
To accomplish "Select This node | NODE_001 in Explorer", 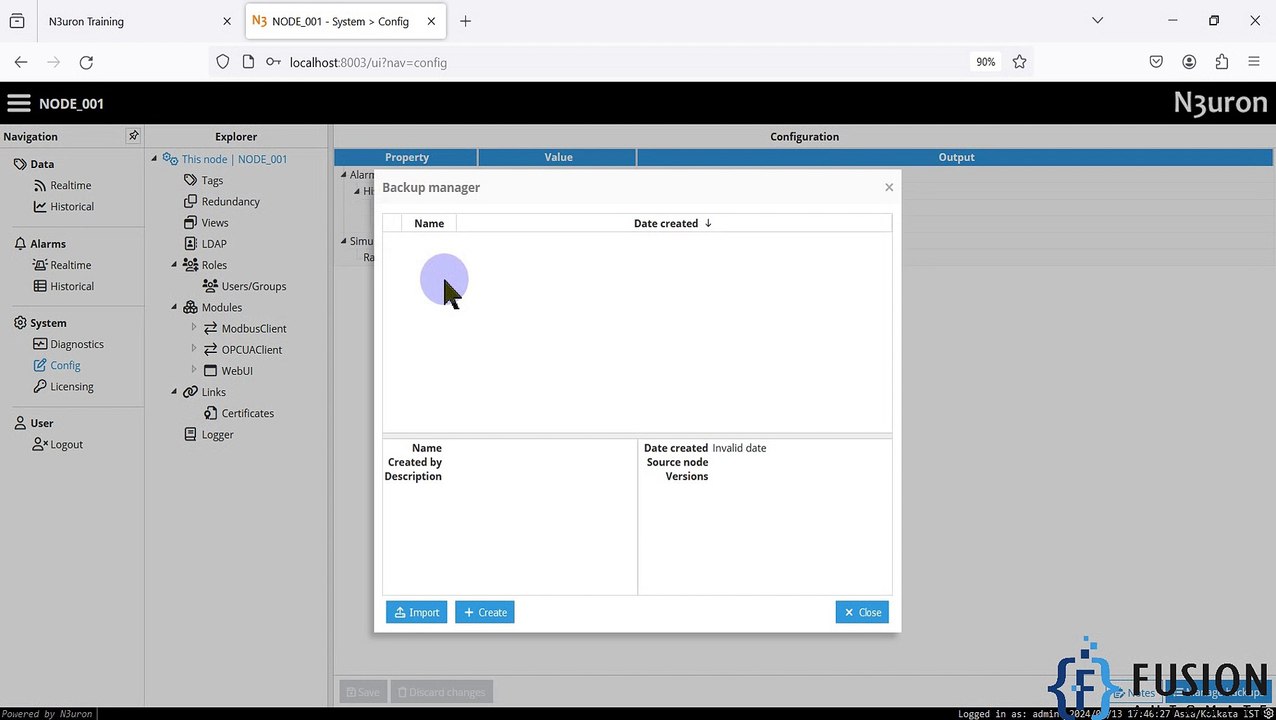I will pyautogui.click(x=234, y=159).
